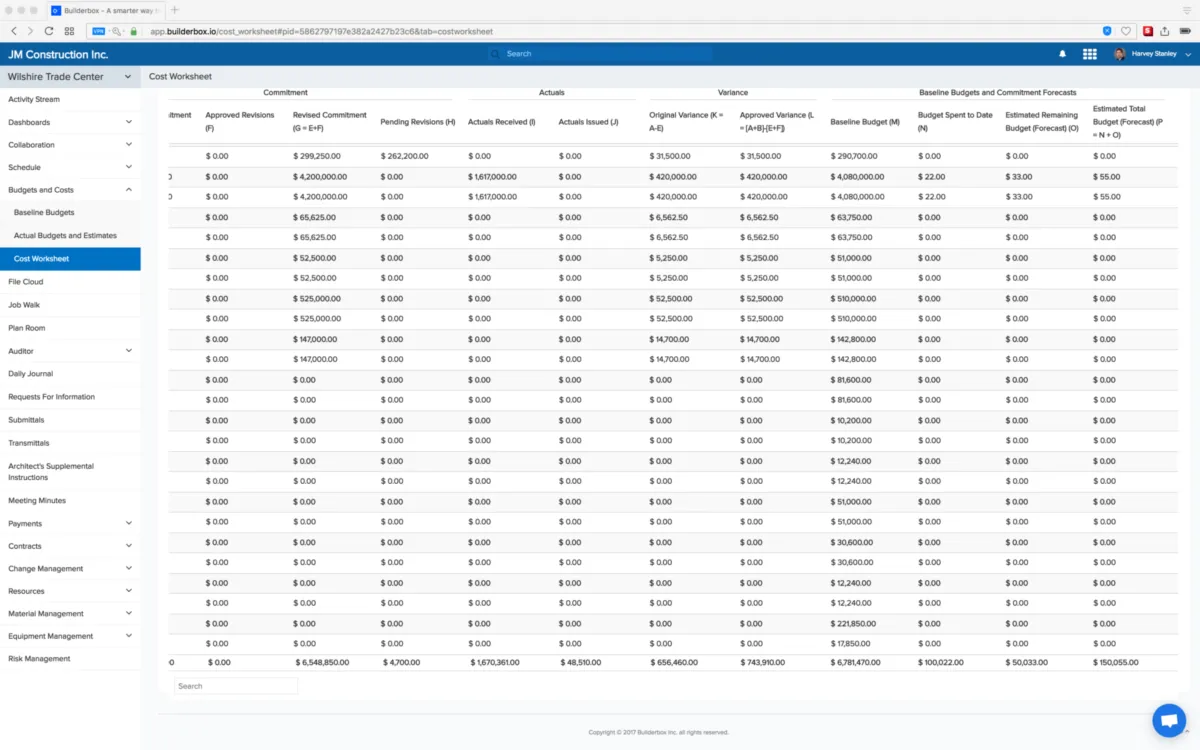The width and height of the screenshot is (1200, 750).
Task: Open Harvey Stanley user dropdown arrow
Action: (x=1187, y=54)
